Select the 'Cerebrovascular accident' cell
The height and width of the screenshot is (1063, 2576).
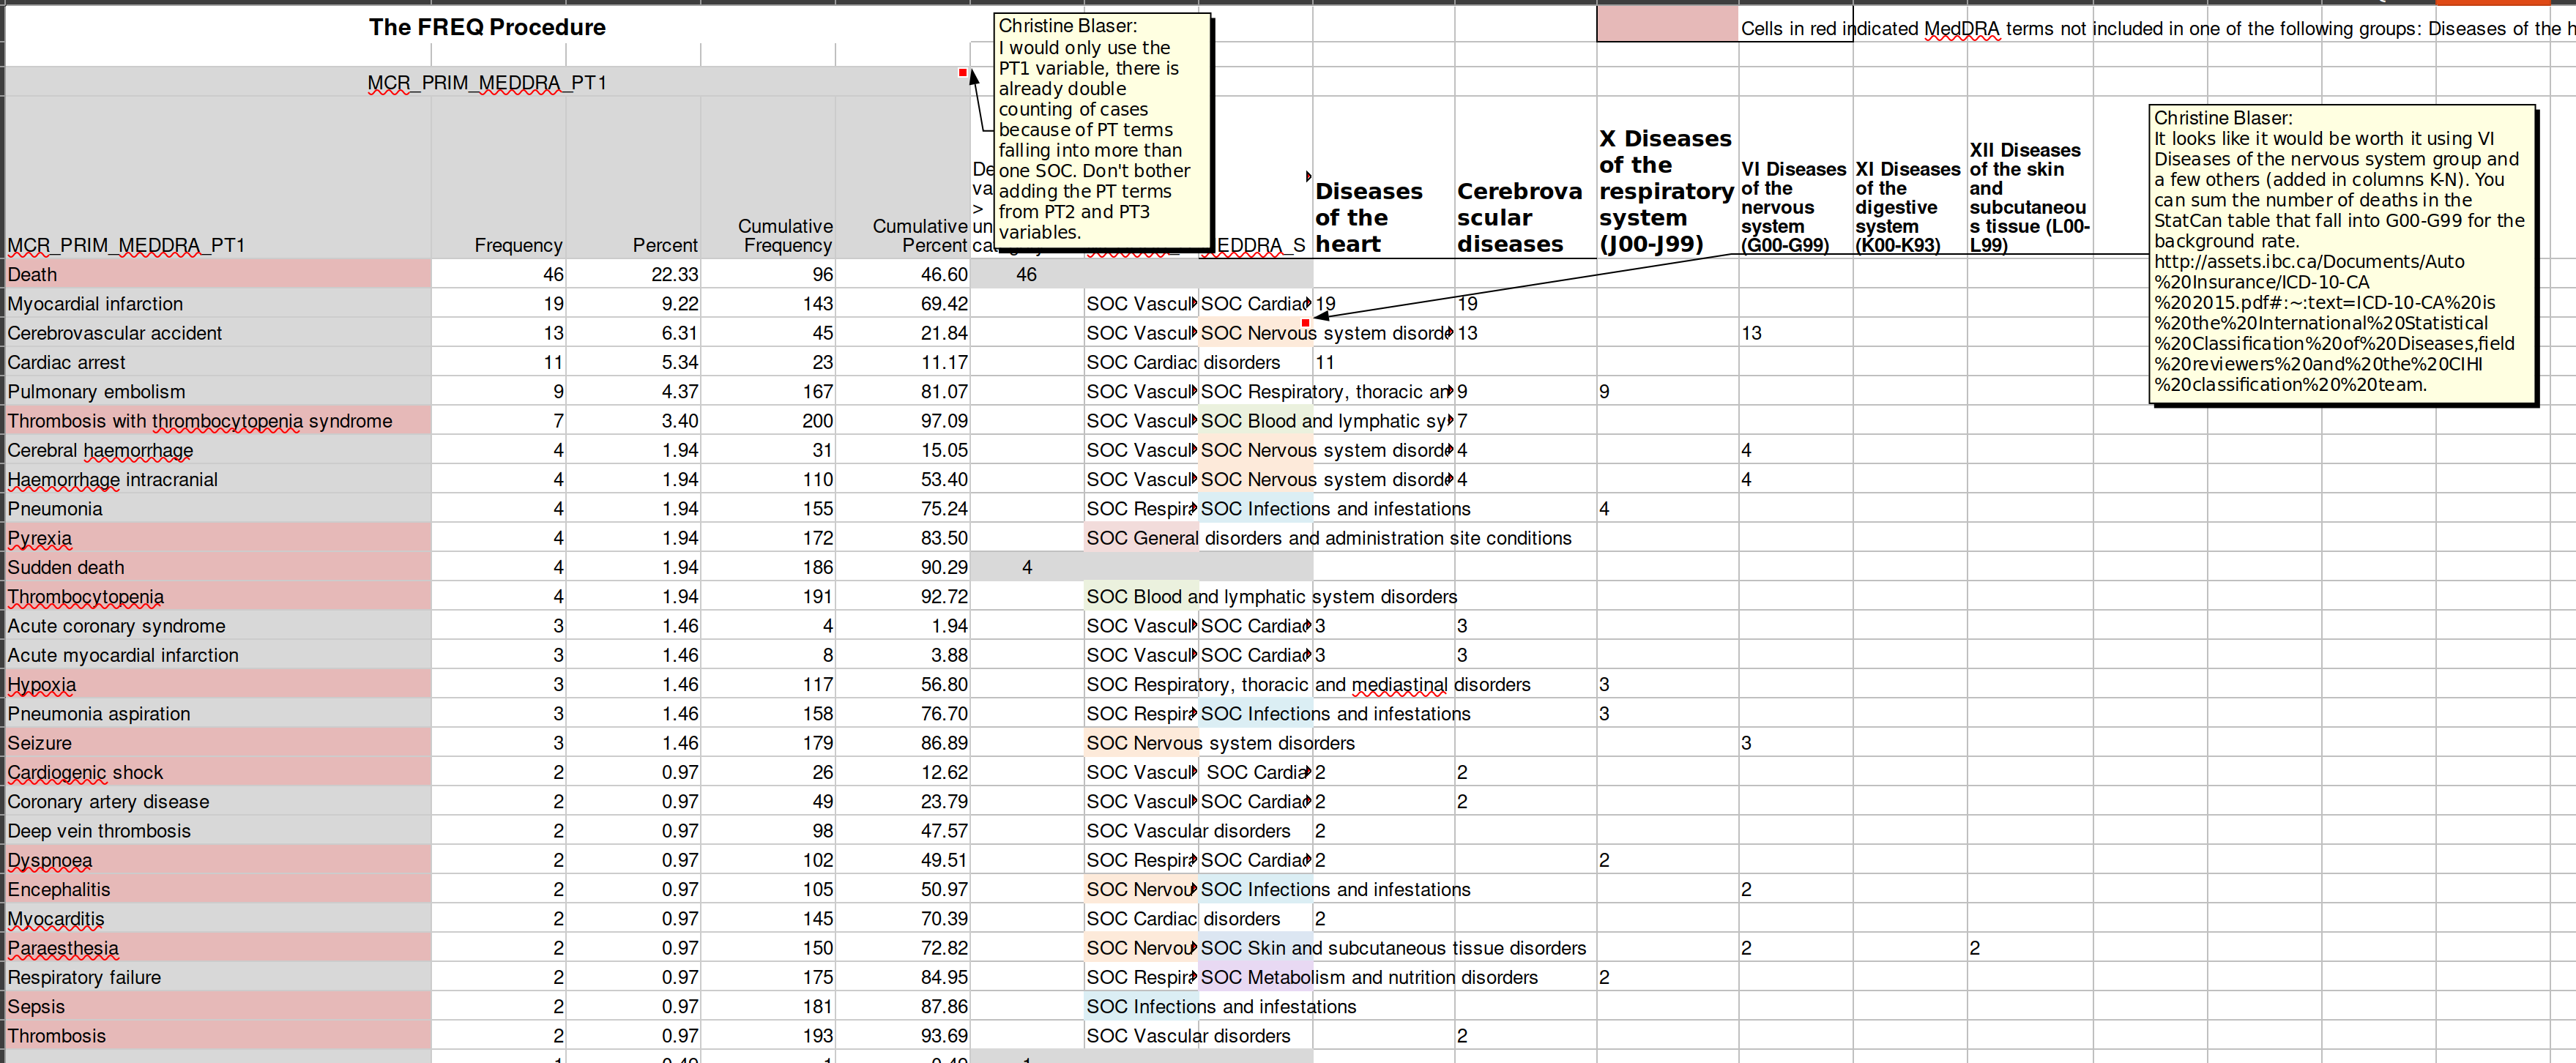218,333
